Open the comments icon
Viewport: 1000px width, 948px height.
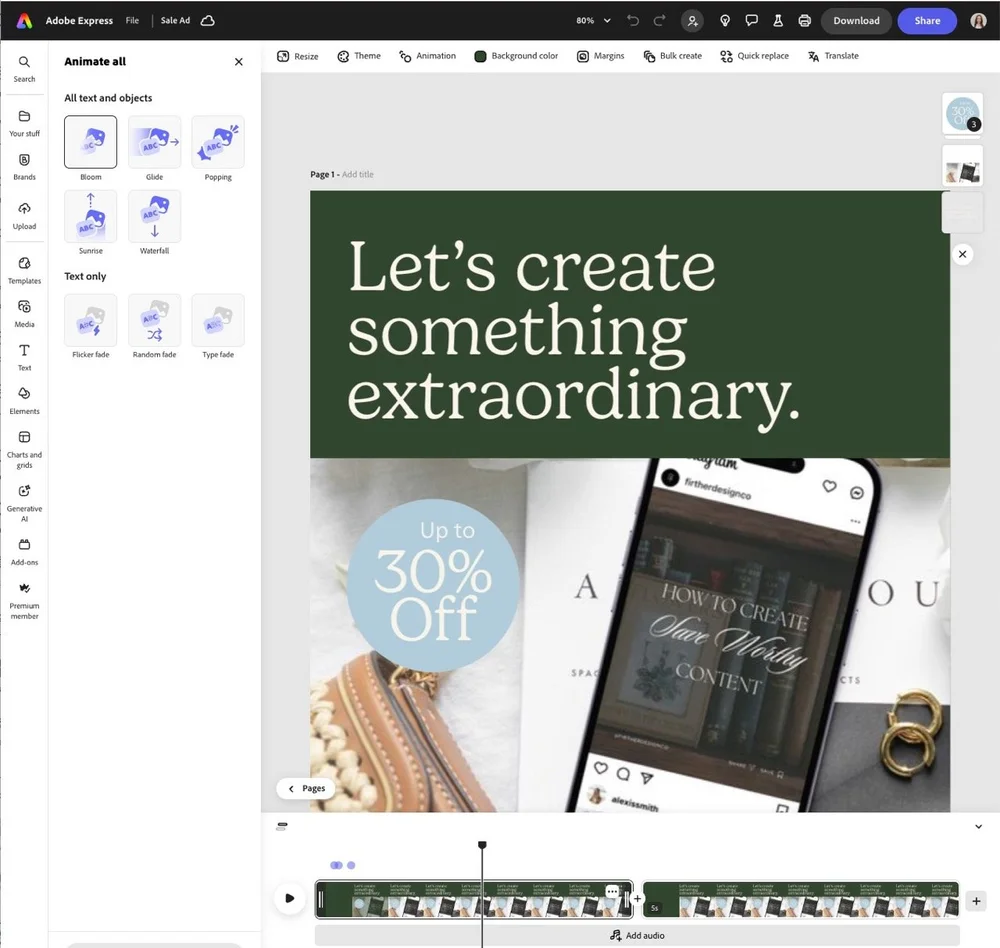tap(751, 20)
